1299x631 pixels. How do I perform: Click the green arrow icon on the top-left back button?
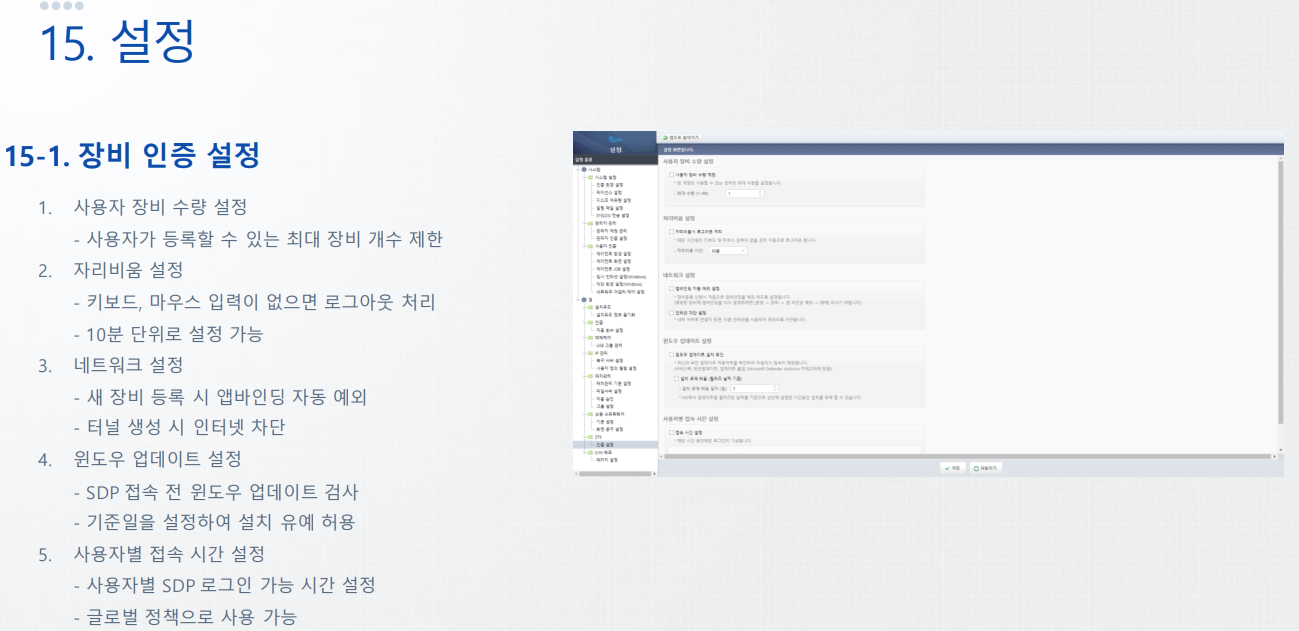click(665, 137)
